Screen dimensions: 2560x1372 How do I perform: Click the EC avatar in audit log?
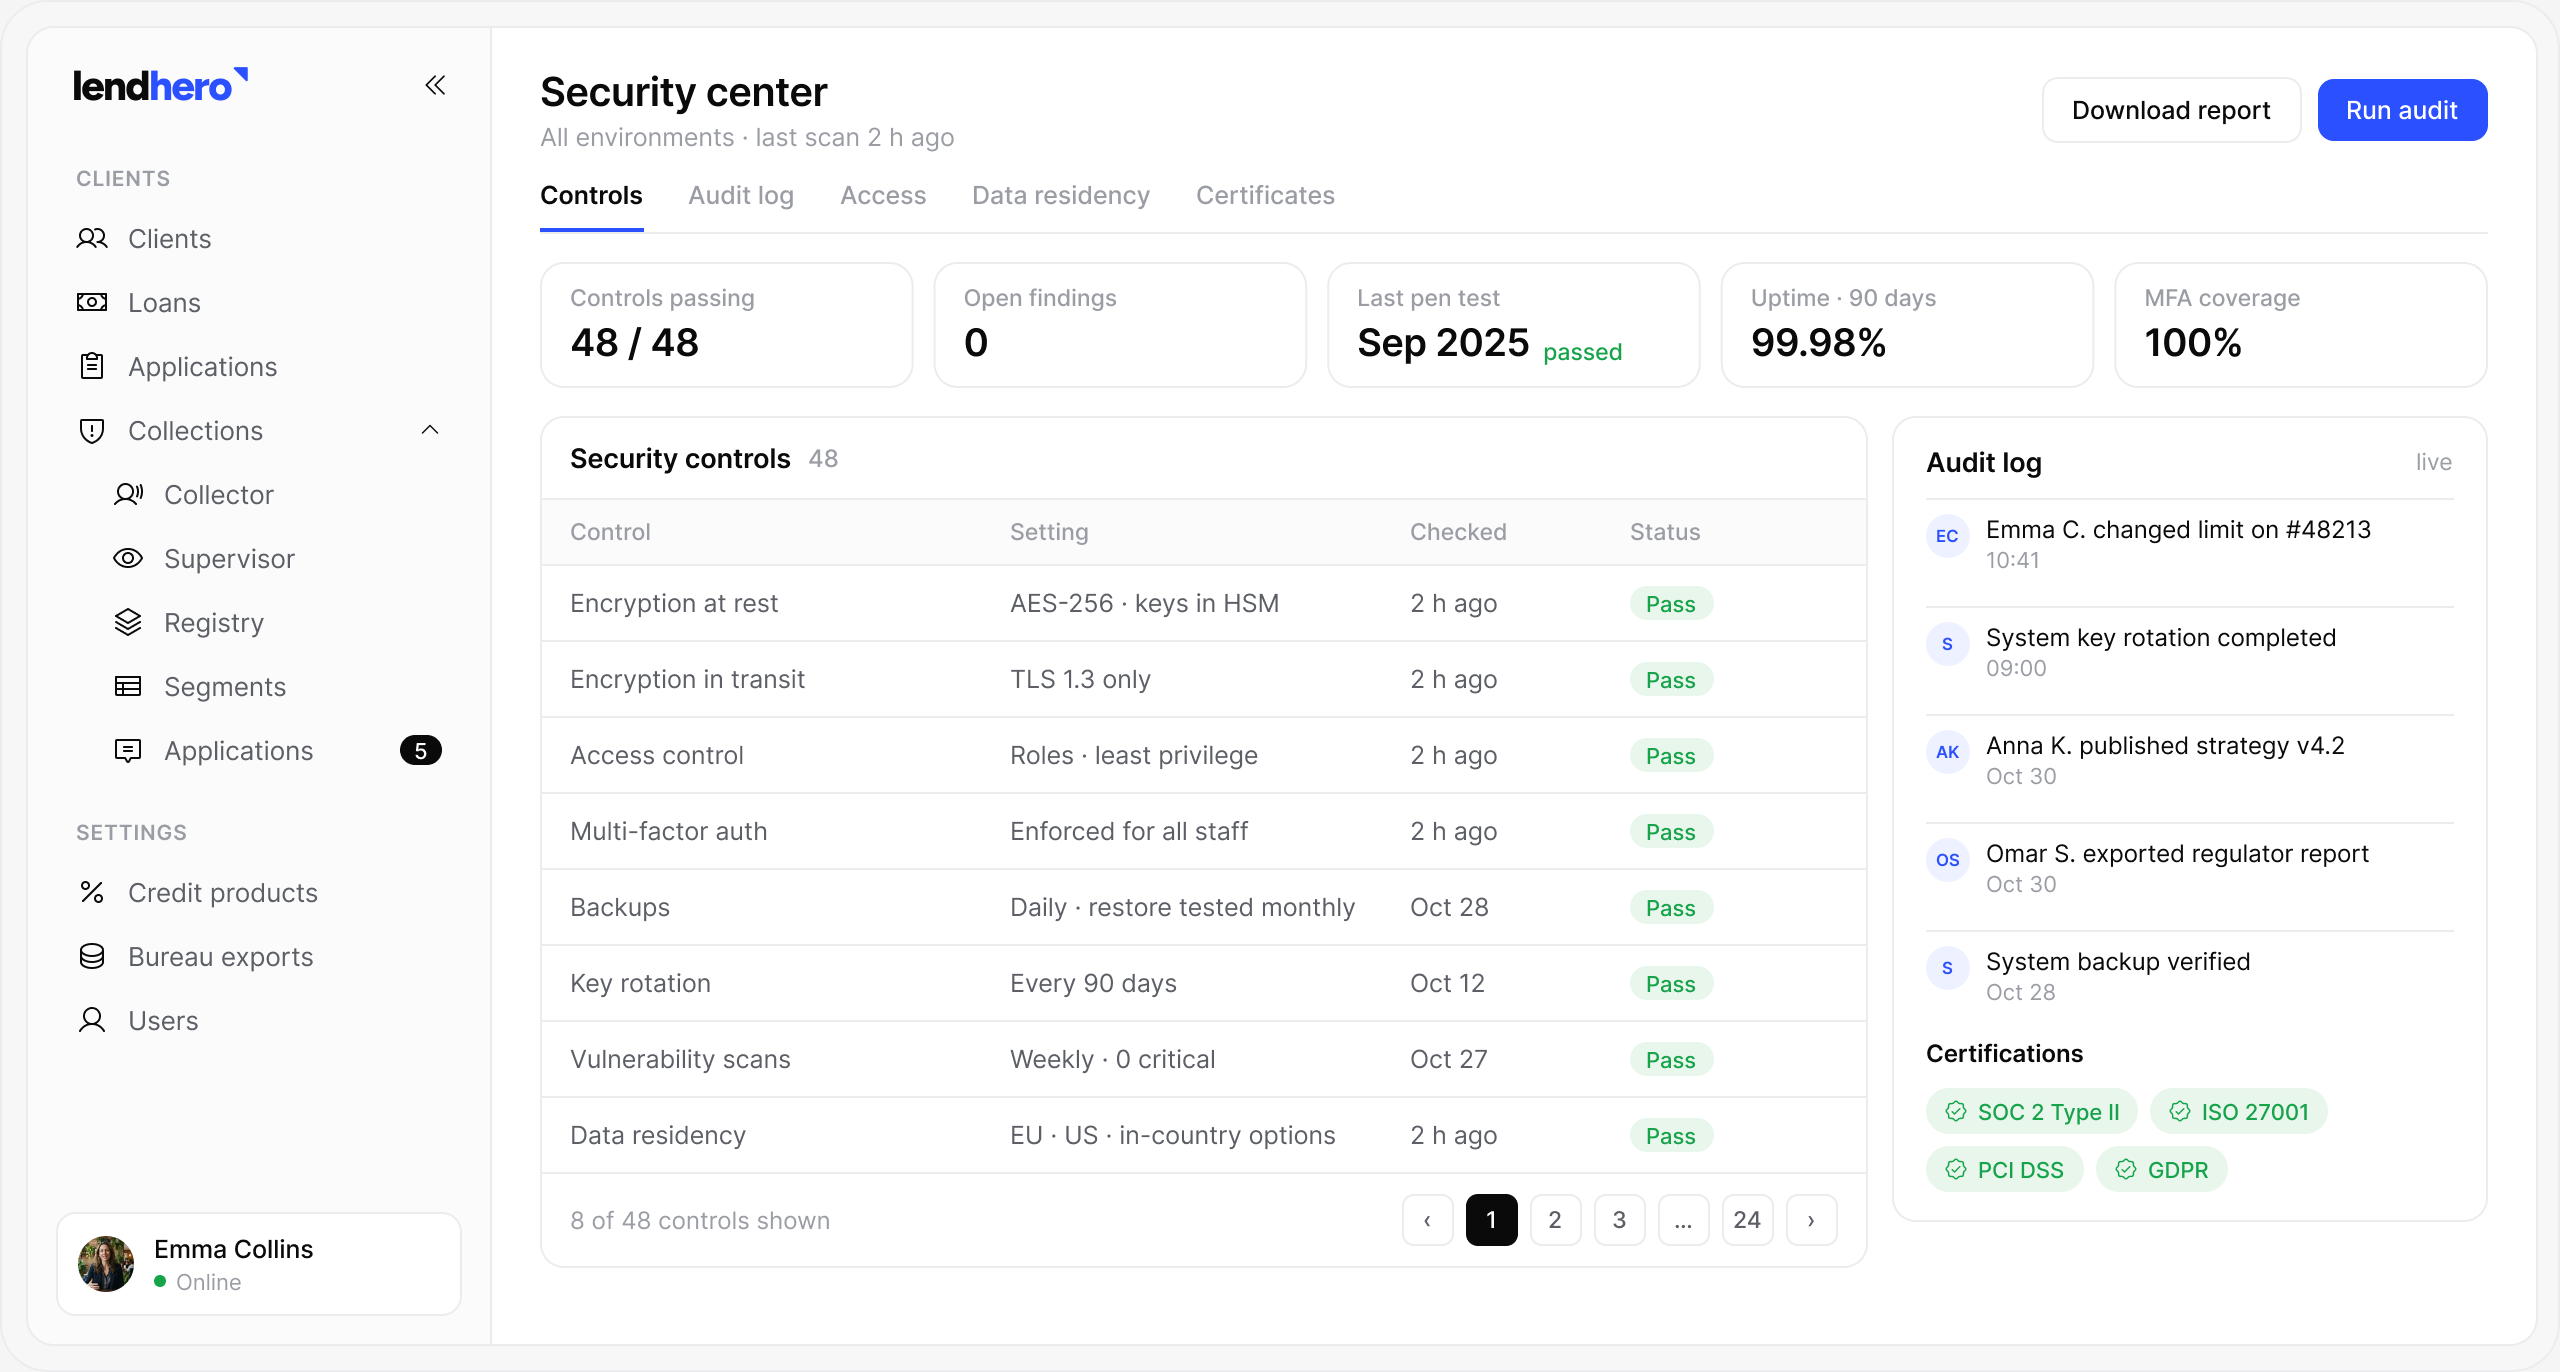[x=1947, y=536]
